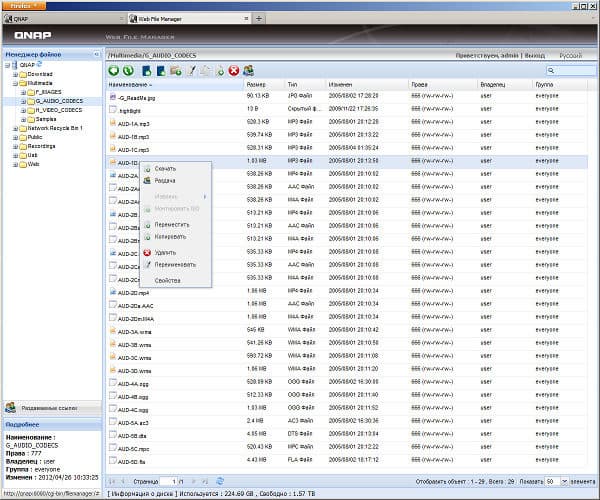Sort by the Размер column header
This screenshot has height=500, width=600.
(264, 85)
